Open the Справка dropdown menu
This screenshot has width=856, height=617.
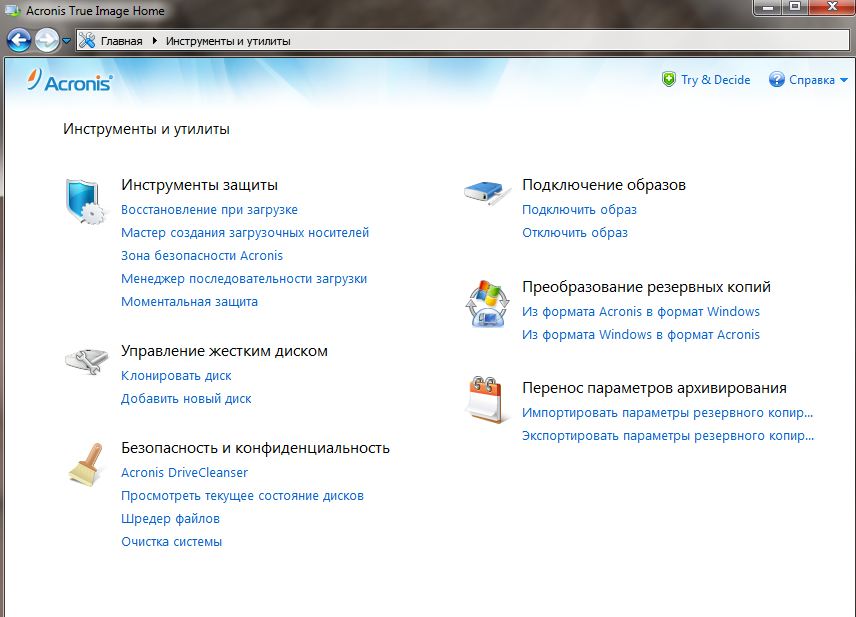coord(818,80)
